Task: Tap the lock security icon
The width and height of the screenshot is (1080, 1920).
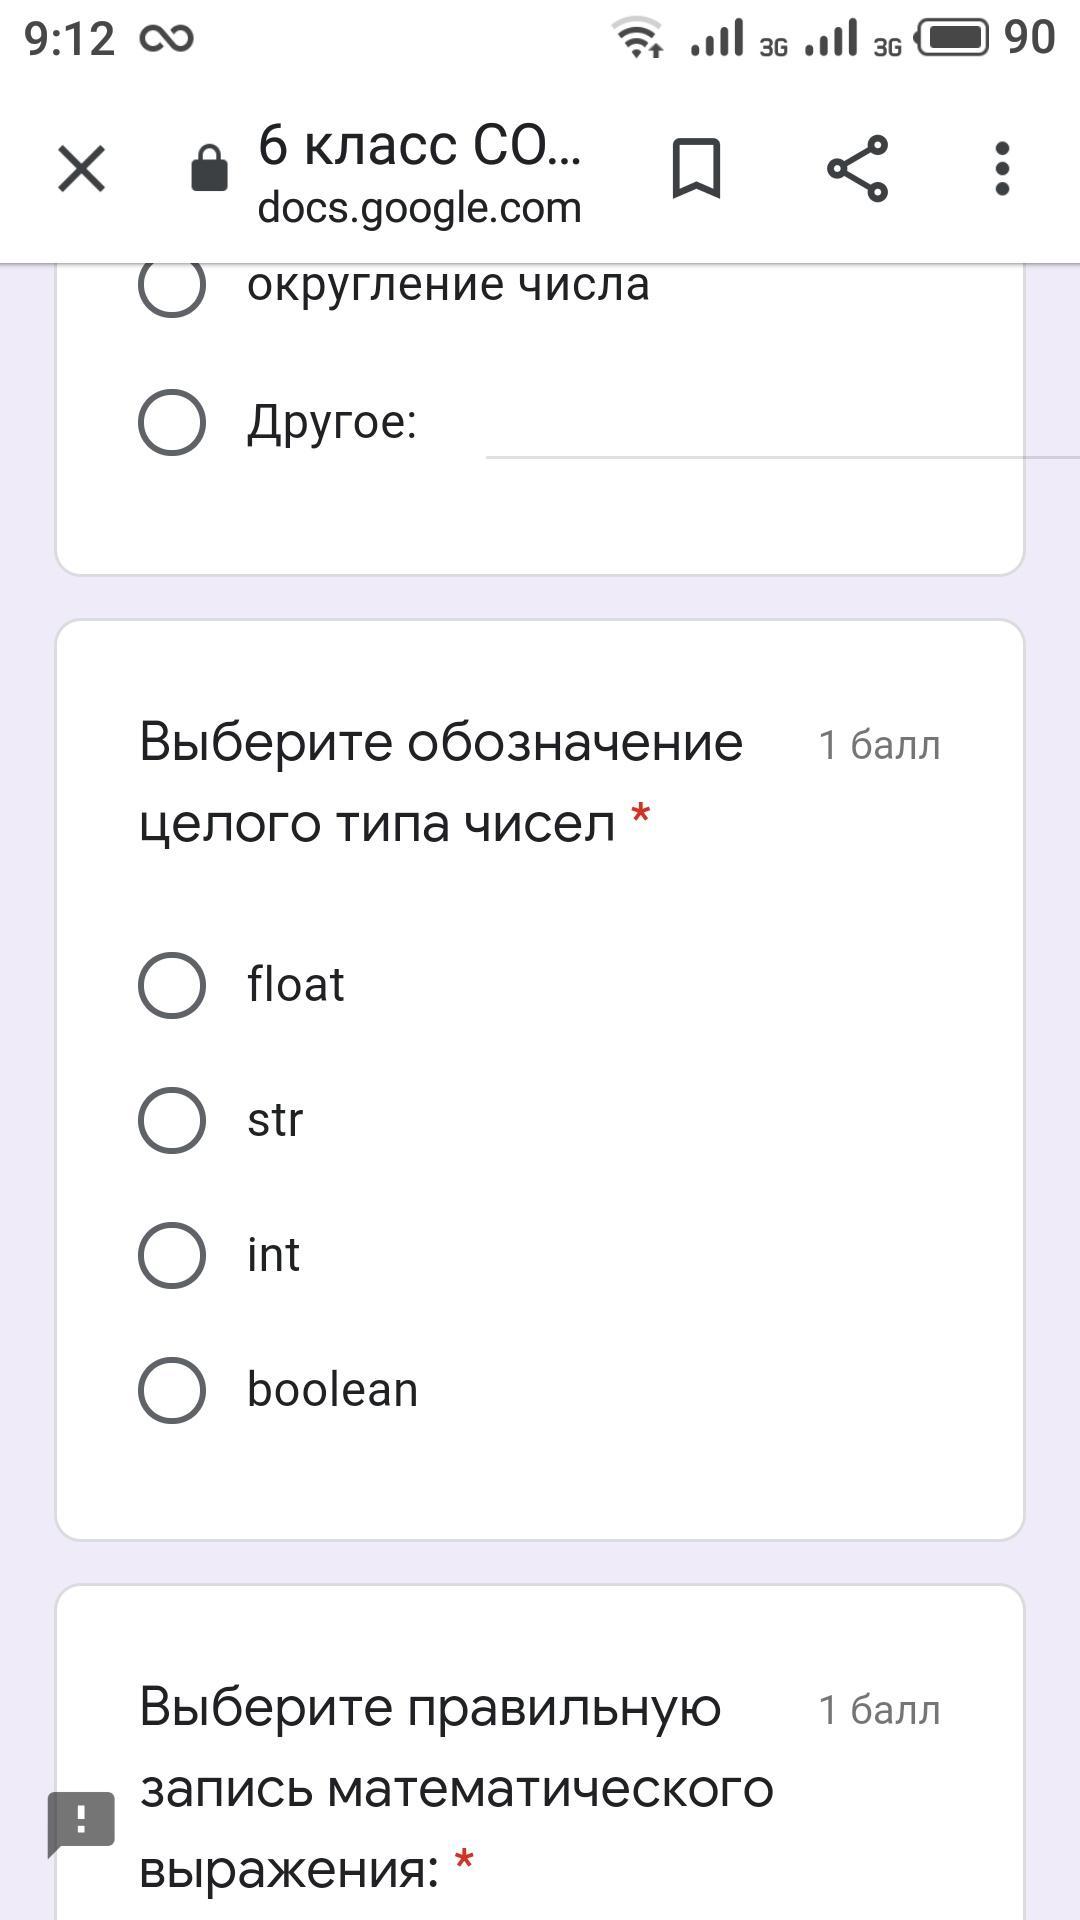Action: (209, 168)
